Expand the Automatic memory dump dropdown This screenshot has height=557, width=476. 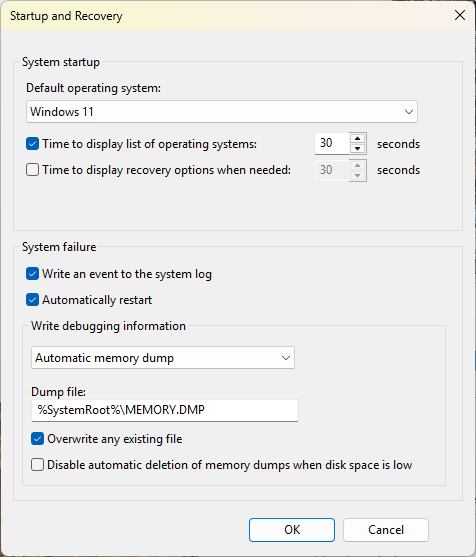pyautogui.click(x=163, y=358)
